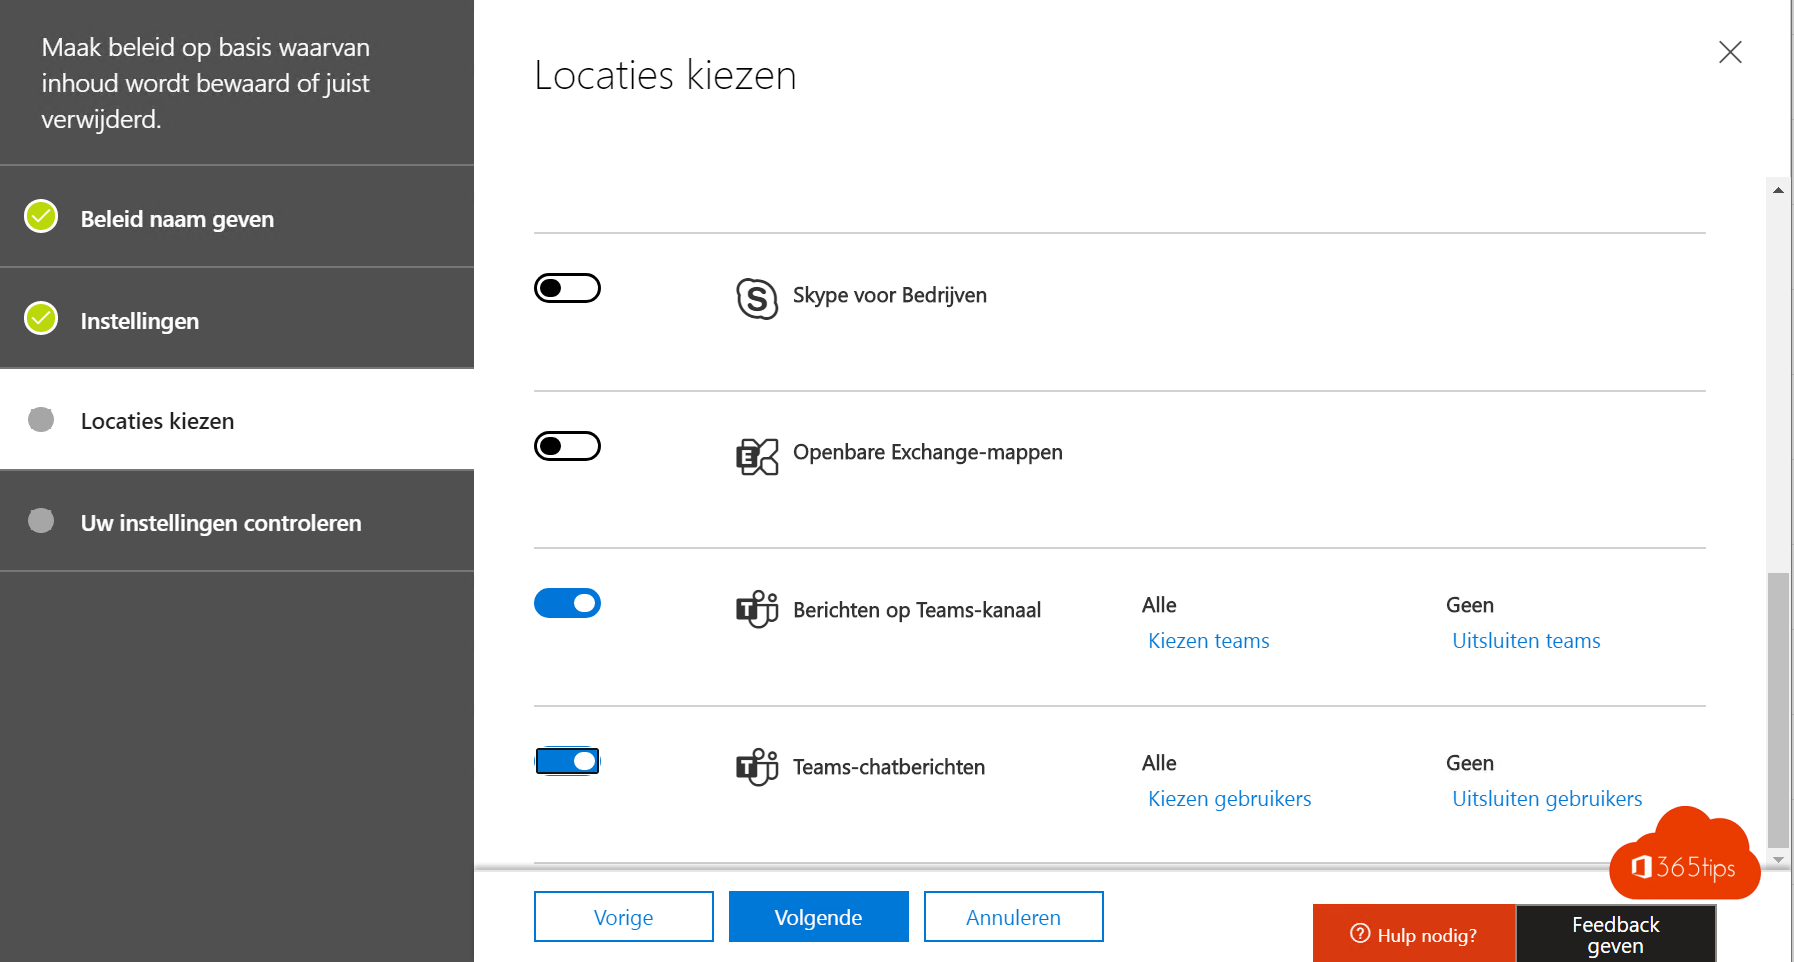Go to Uw instellingen controleren step

pos(237,522)
